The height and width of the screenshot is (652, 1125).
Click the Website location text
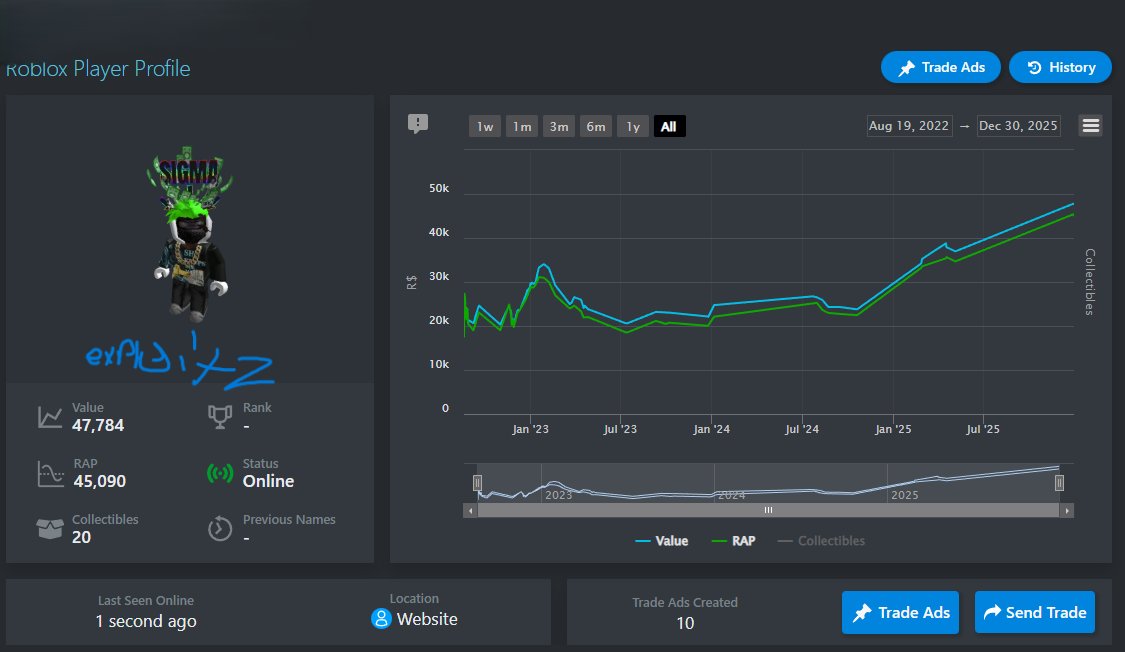[427, 619]
